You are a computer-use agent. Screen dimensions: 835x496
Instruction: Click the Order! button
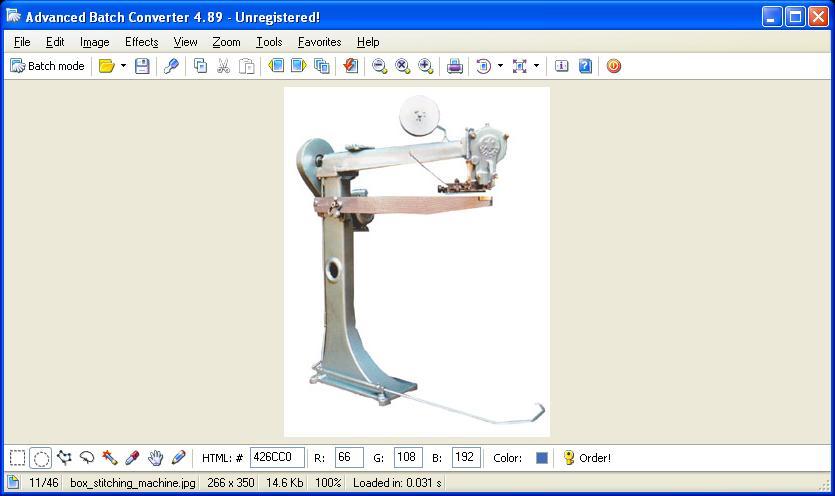pyautogui.click(x=587, y=458)
